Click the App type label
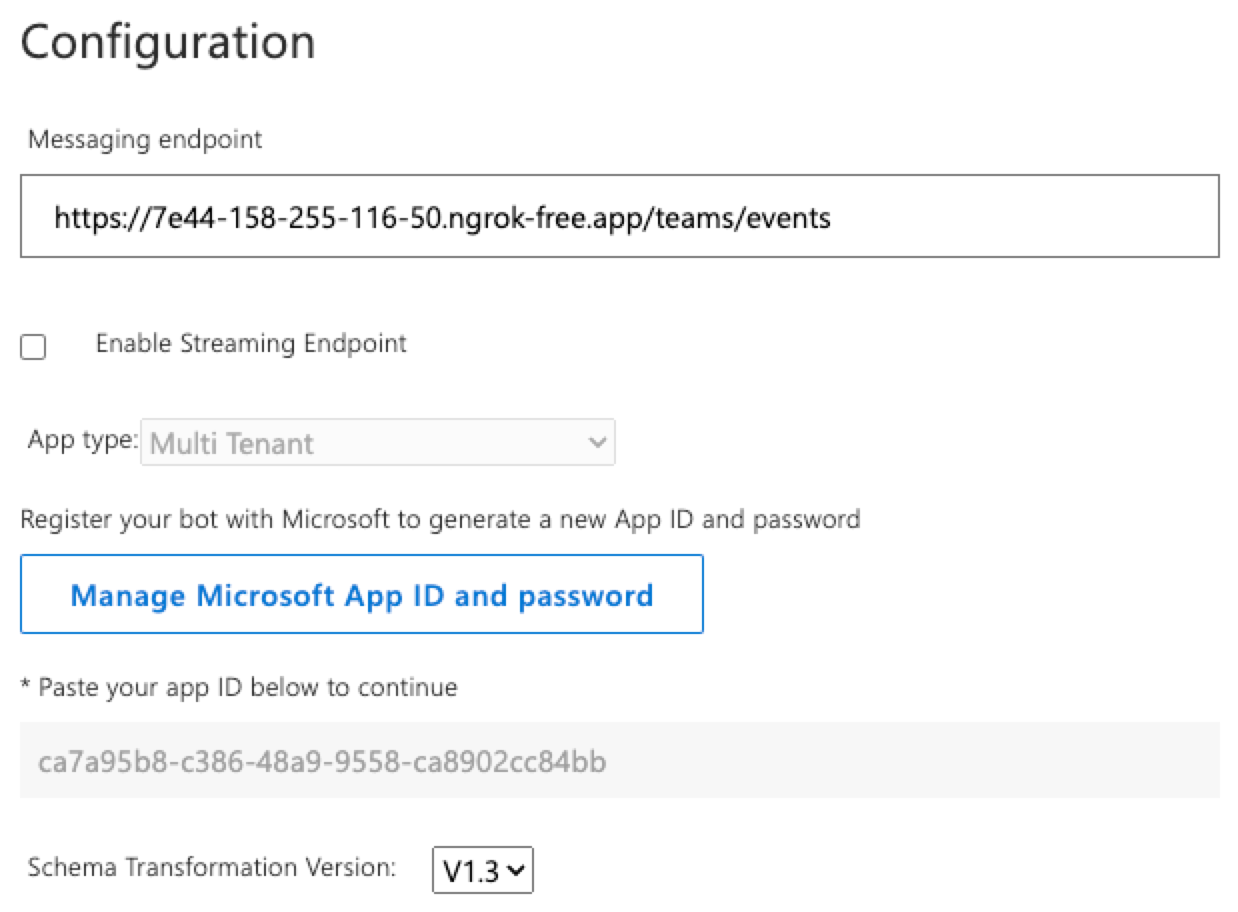Image resolution: width=1238 pixels, height=912 pixels. point(83,440)
